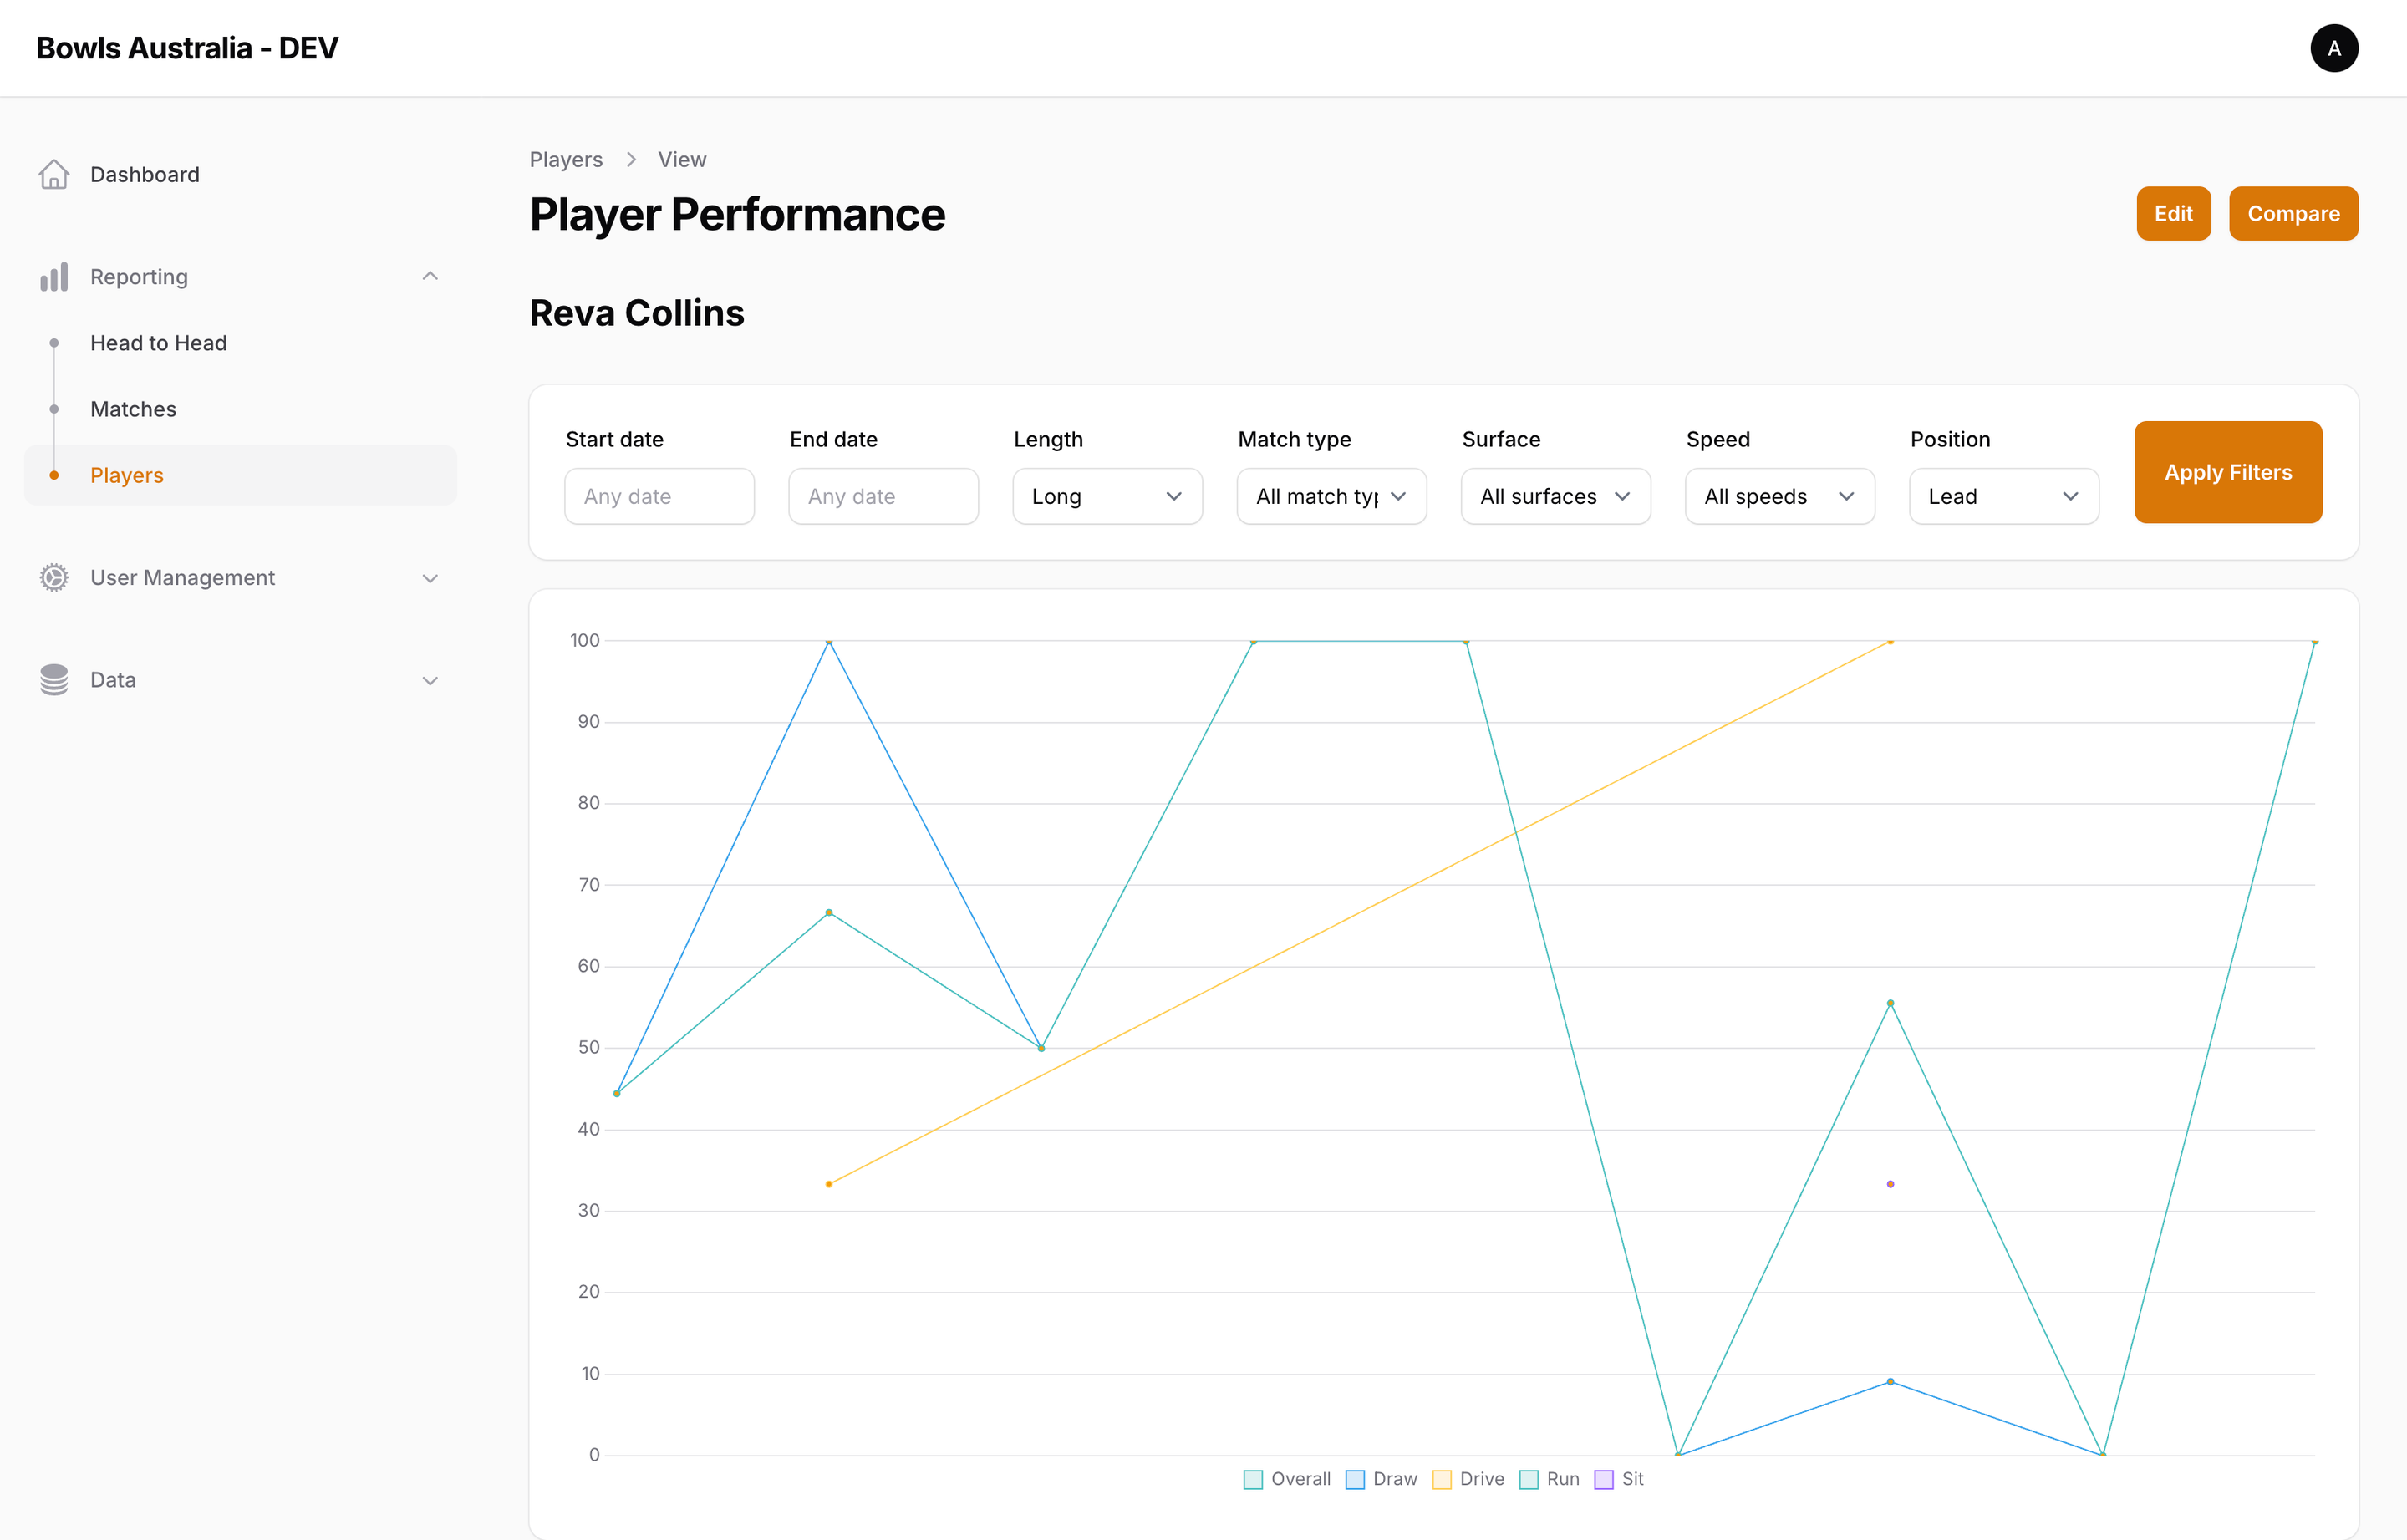Click the Edit button

2174,213
